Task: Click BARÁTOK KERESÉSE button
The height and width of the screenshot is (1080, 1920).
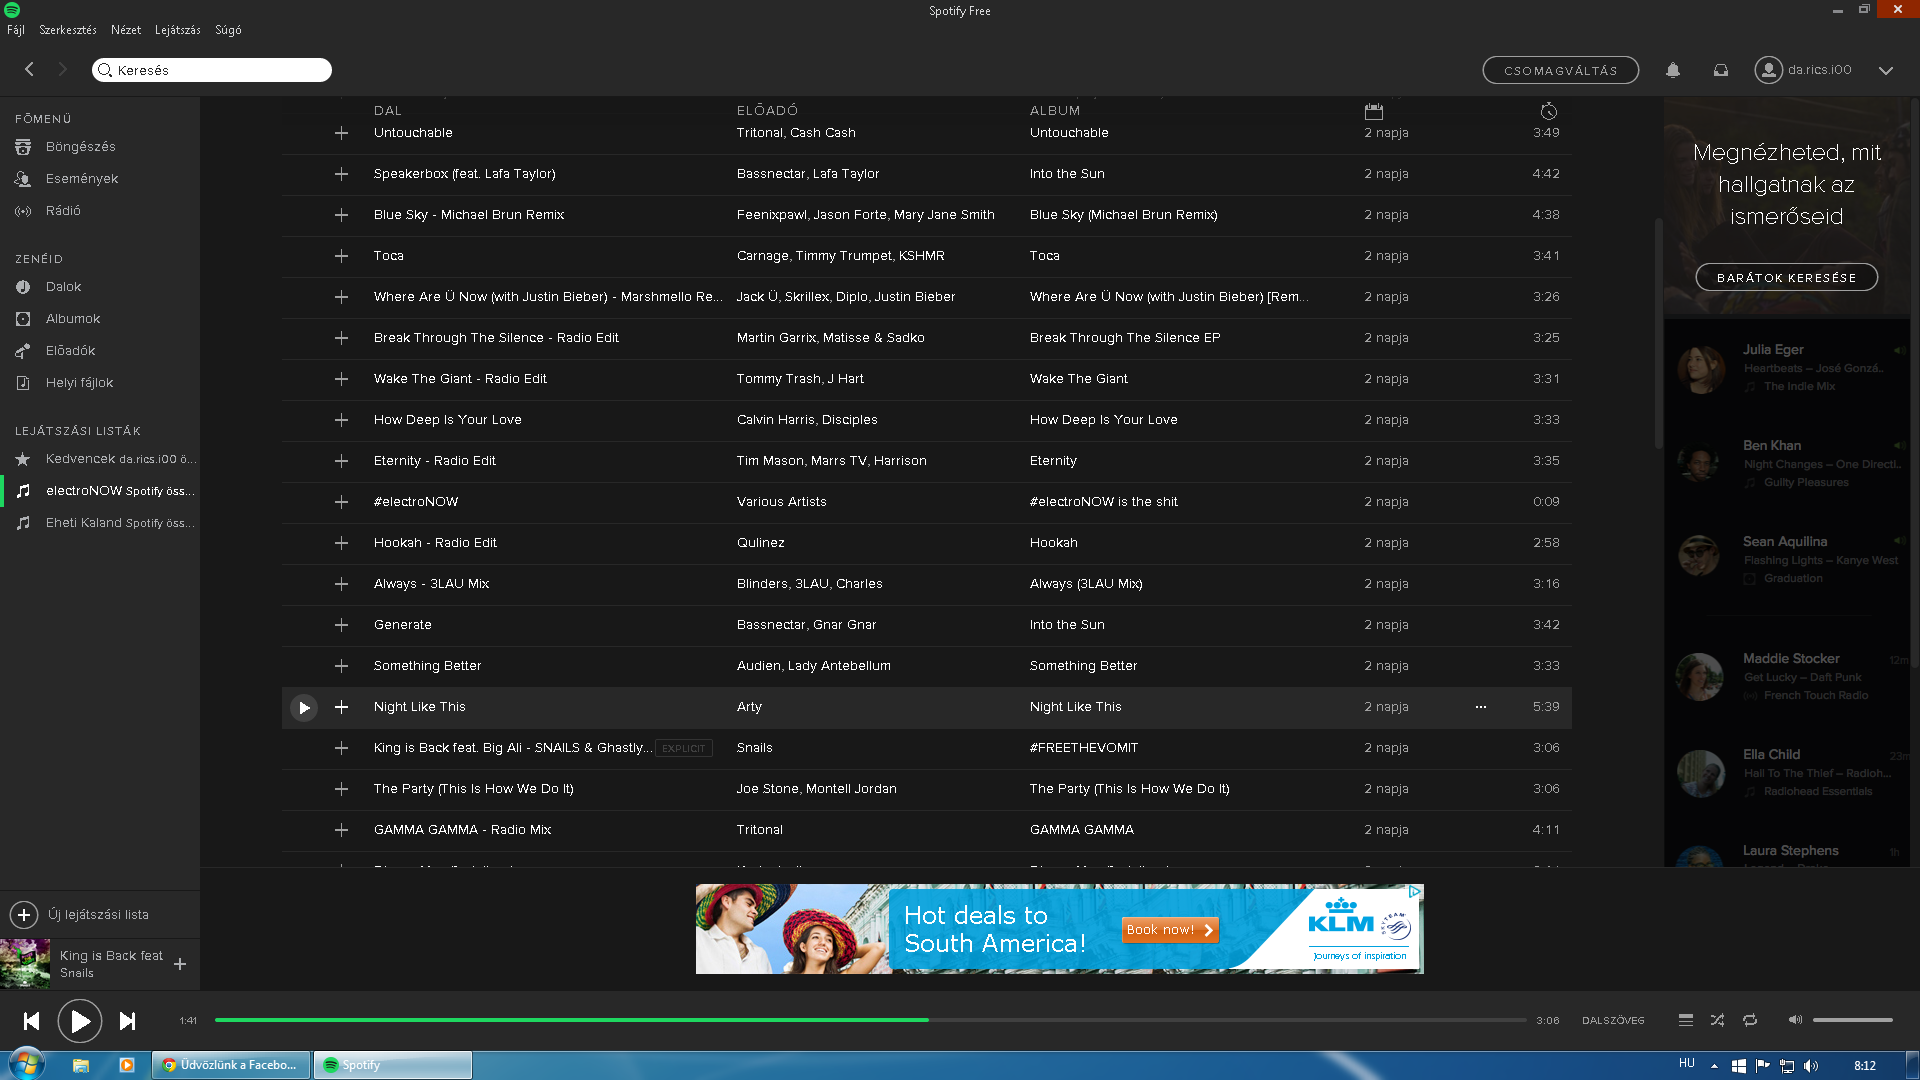Action: click(x=1786, y=278)
